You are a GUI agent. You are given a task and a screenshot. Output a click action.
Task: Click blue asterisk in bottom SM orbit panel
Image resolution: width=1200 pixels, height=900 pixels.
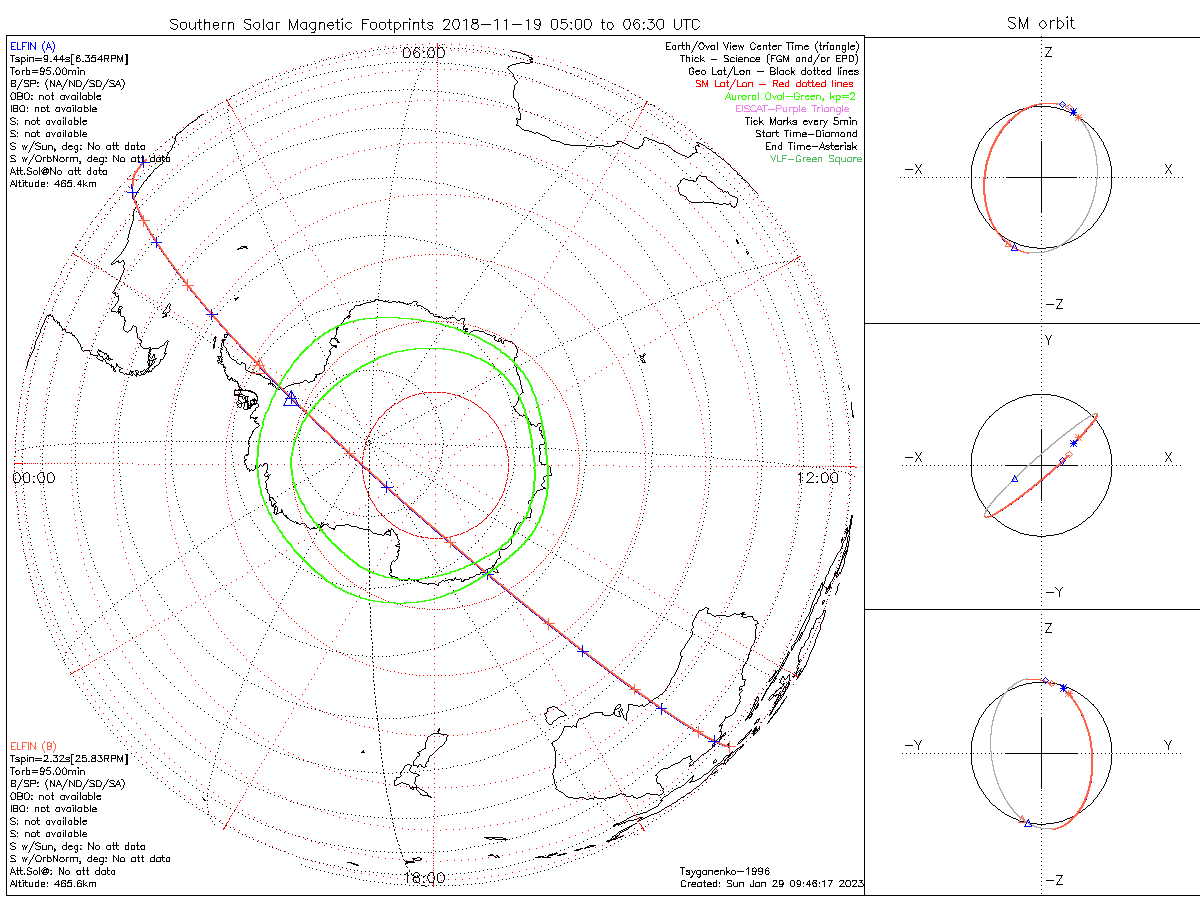1063,688
